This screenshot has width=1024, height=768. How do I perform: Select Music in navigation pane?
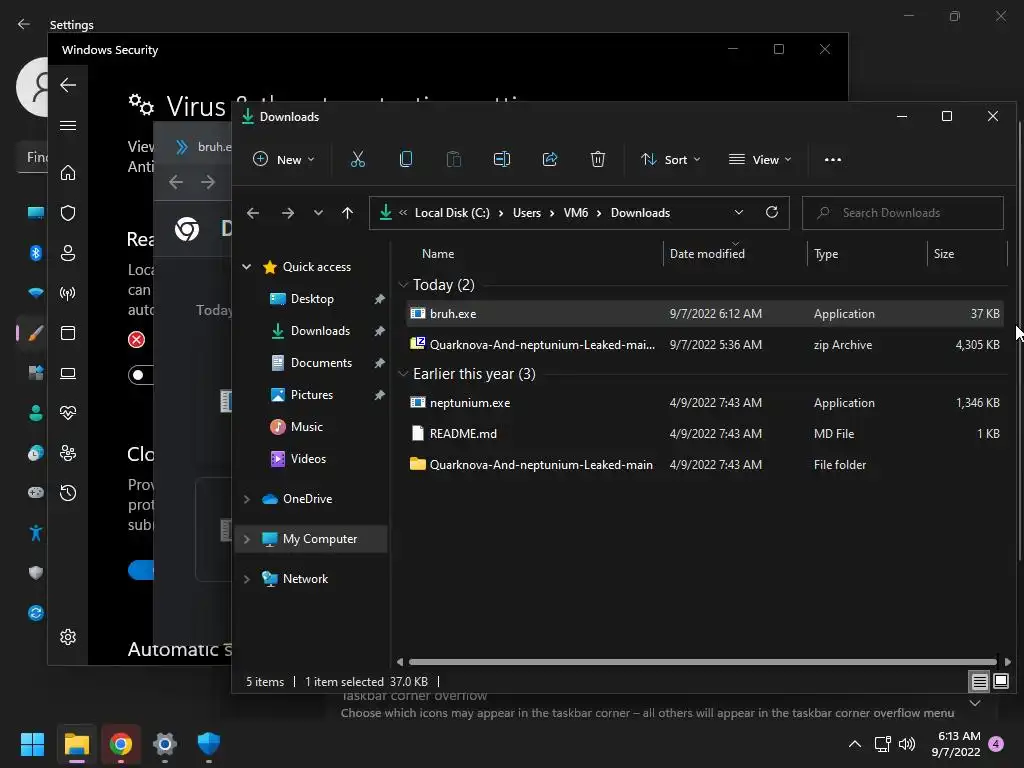pos(306,426)
